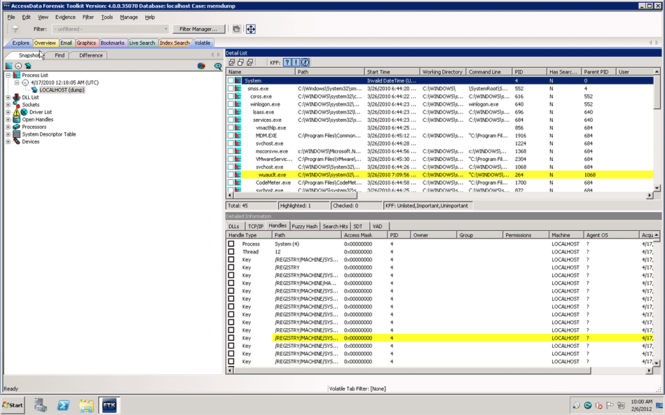Check the box for Process handle System (4)
This screenshot has width=665, height=415.
[x=231, y=244]
